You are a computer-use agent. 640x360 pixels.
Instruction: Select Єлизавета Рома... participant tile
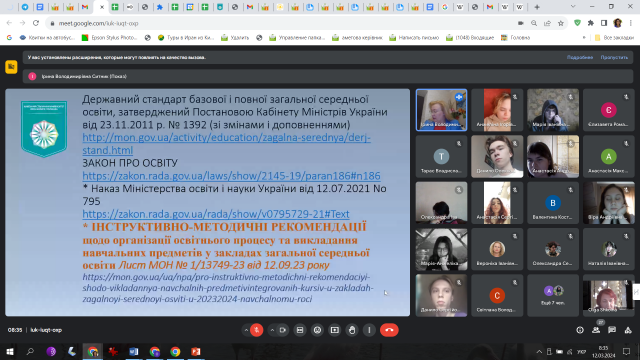click(x=609, y=110)
